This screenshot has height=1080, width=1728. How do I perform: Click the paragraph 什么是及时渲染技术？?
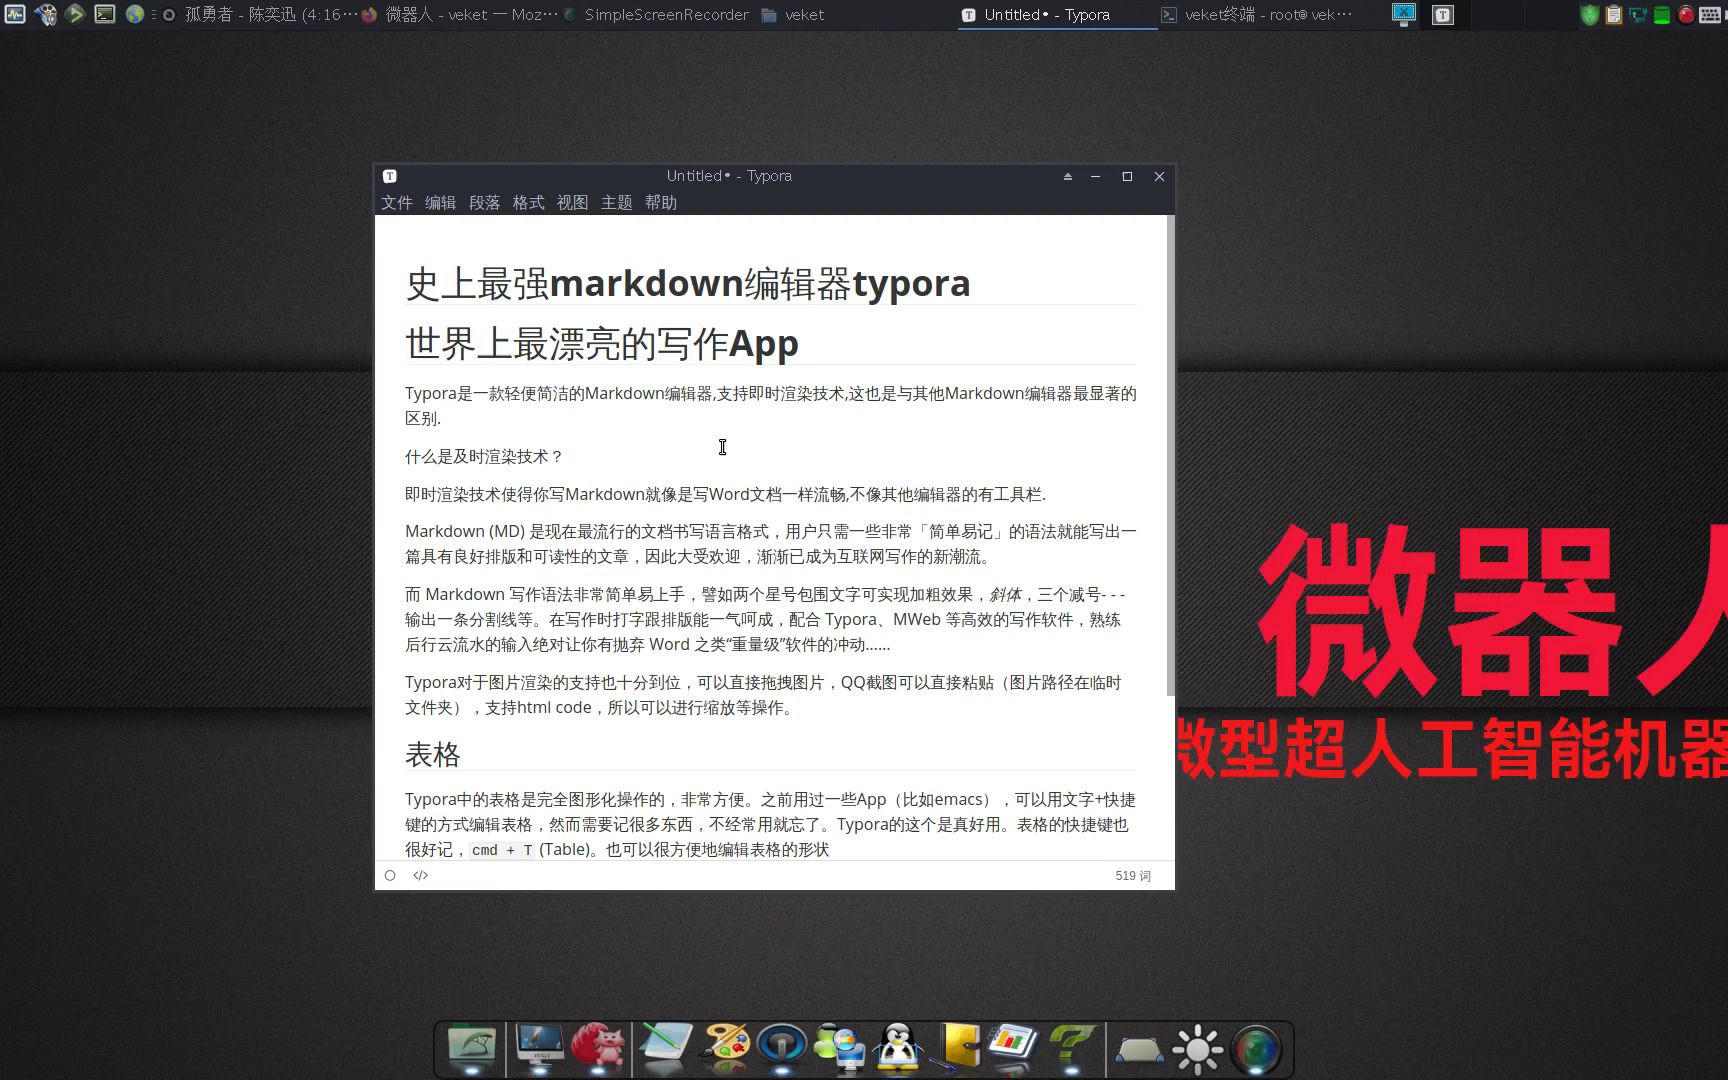pyautogui.click(x=484, y=456)
